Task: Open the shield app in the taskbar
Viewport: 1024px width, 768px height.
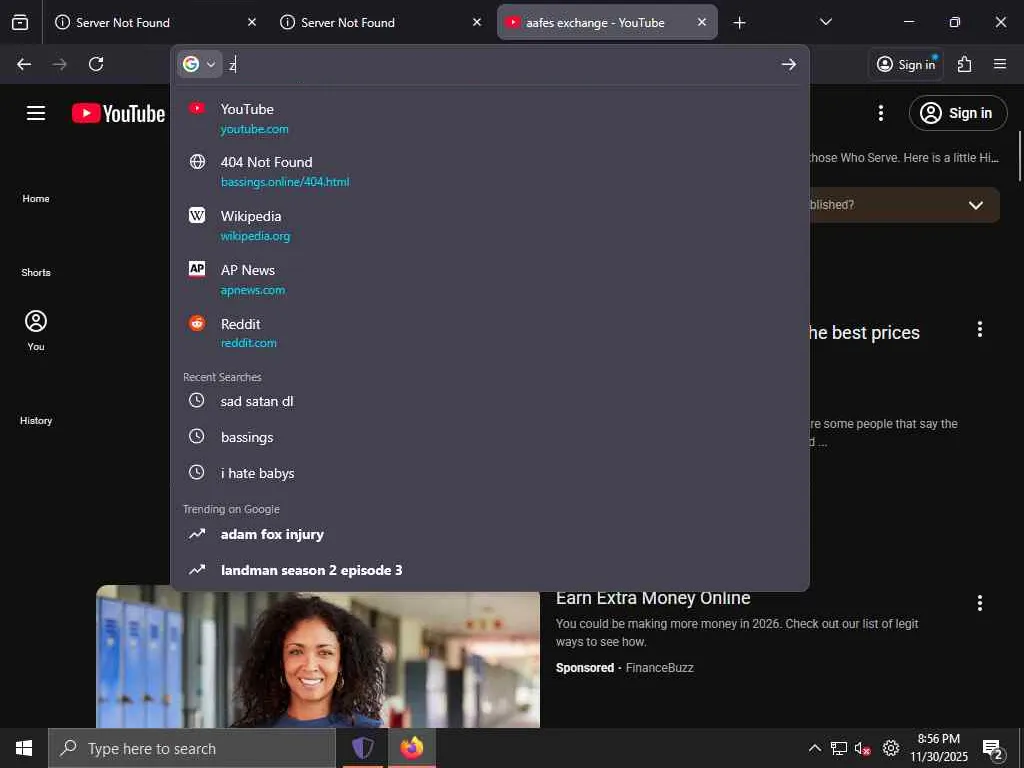Action: 363,748
